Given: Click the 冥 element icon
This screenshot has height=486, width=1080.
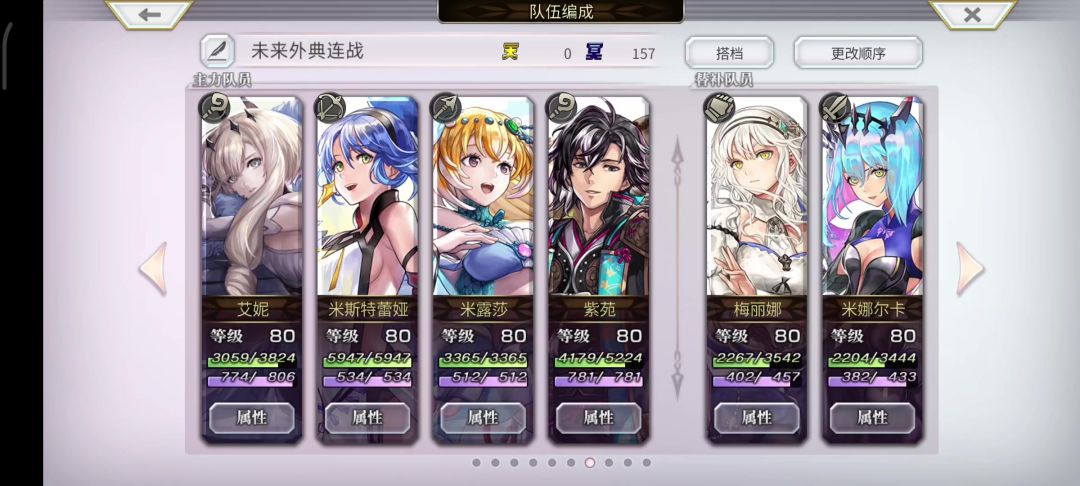Looking at the screenshot, I should (x=594, y=52).
